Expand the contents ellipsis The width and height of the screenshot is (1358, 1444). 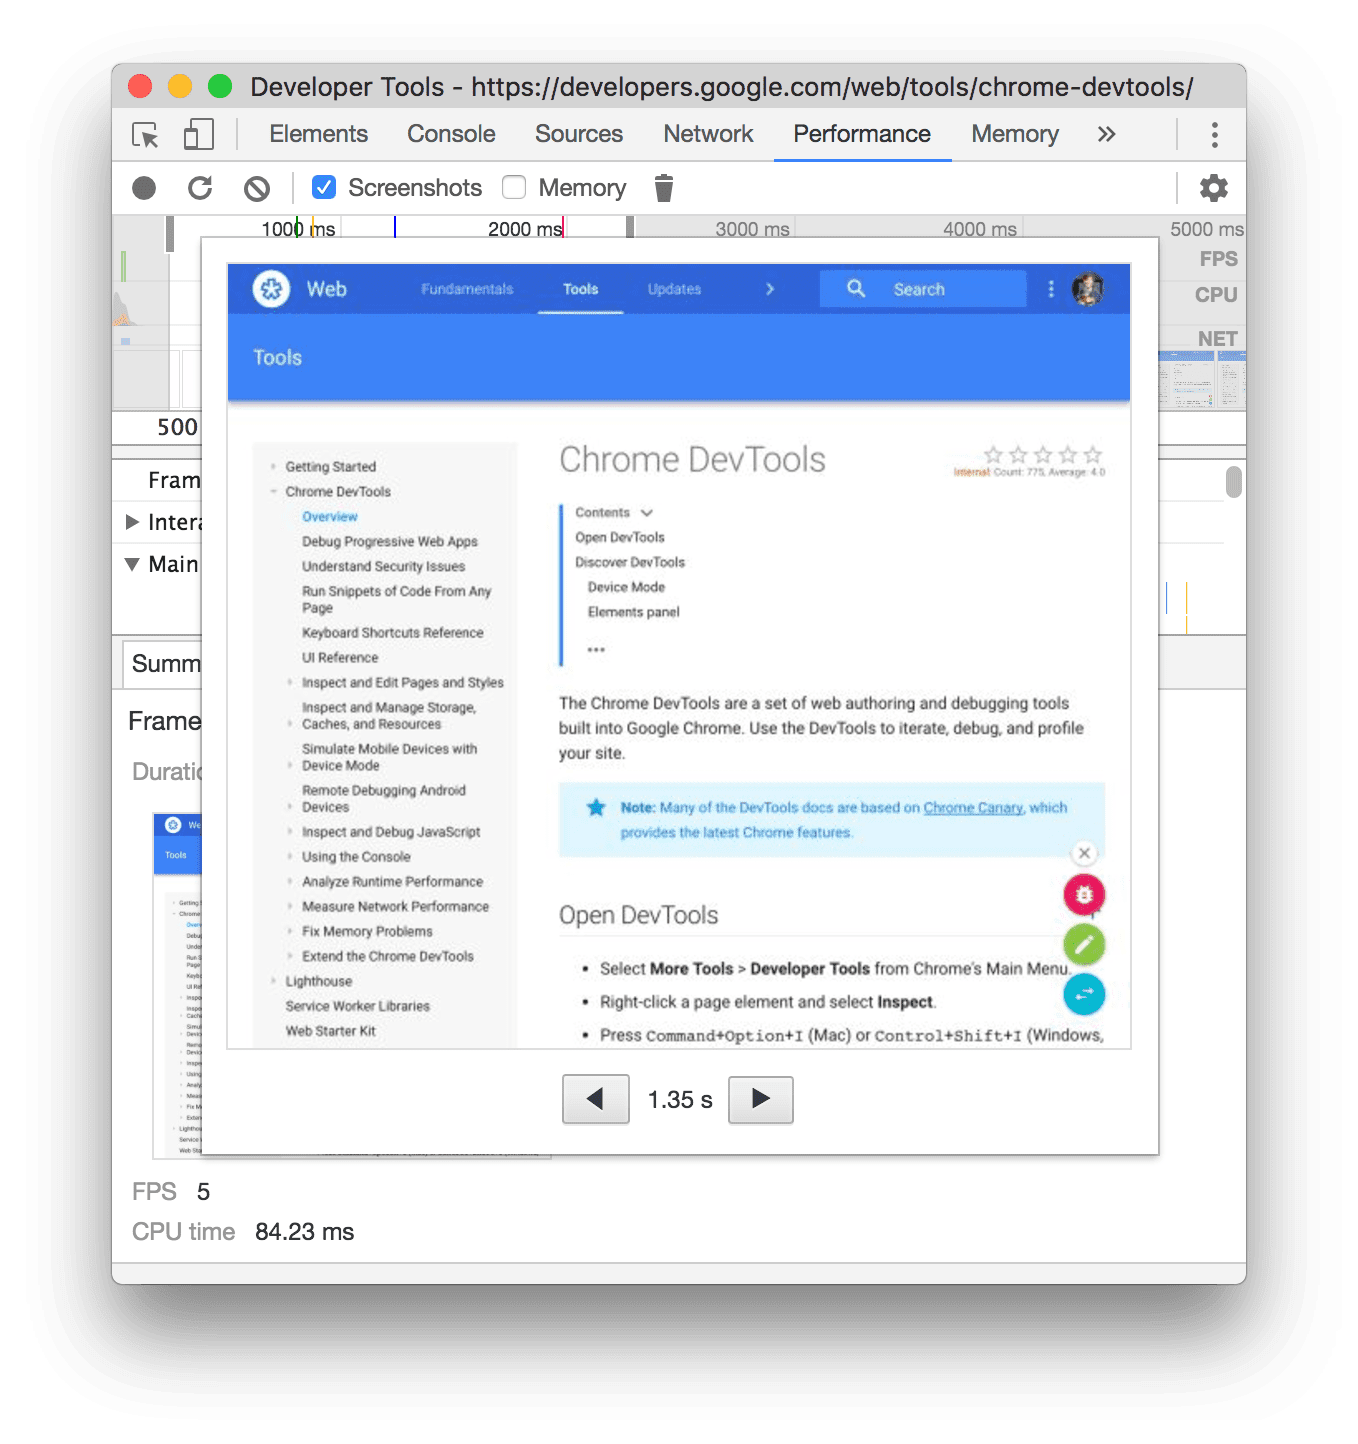click(x=596, y=649)
